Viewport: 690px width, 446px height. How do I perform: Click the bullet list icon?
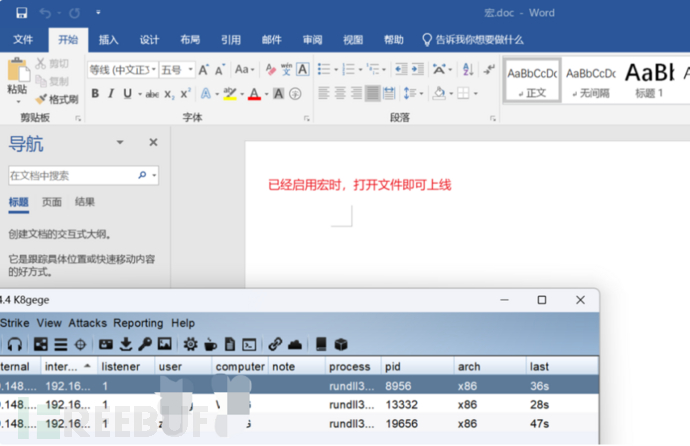pos(324,69)
